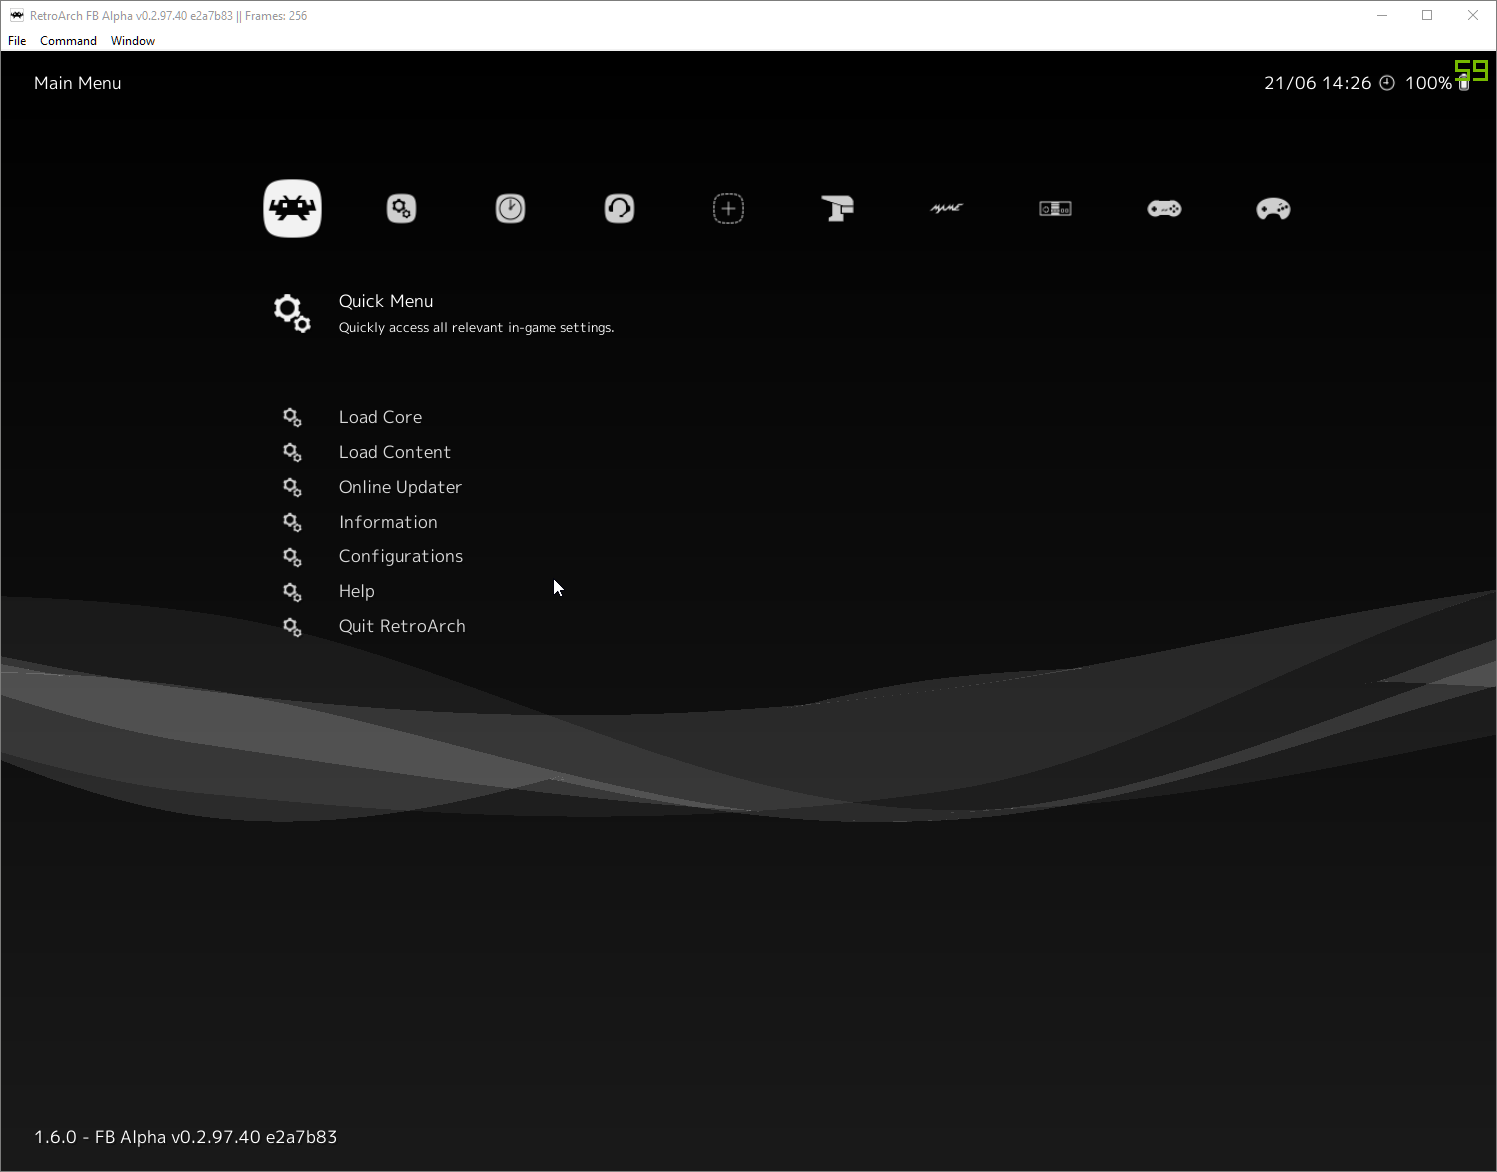Select Load Core
The width and height of the screenshot is (1497, 1172).
coord(380,417)
